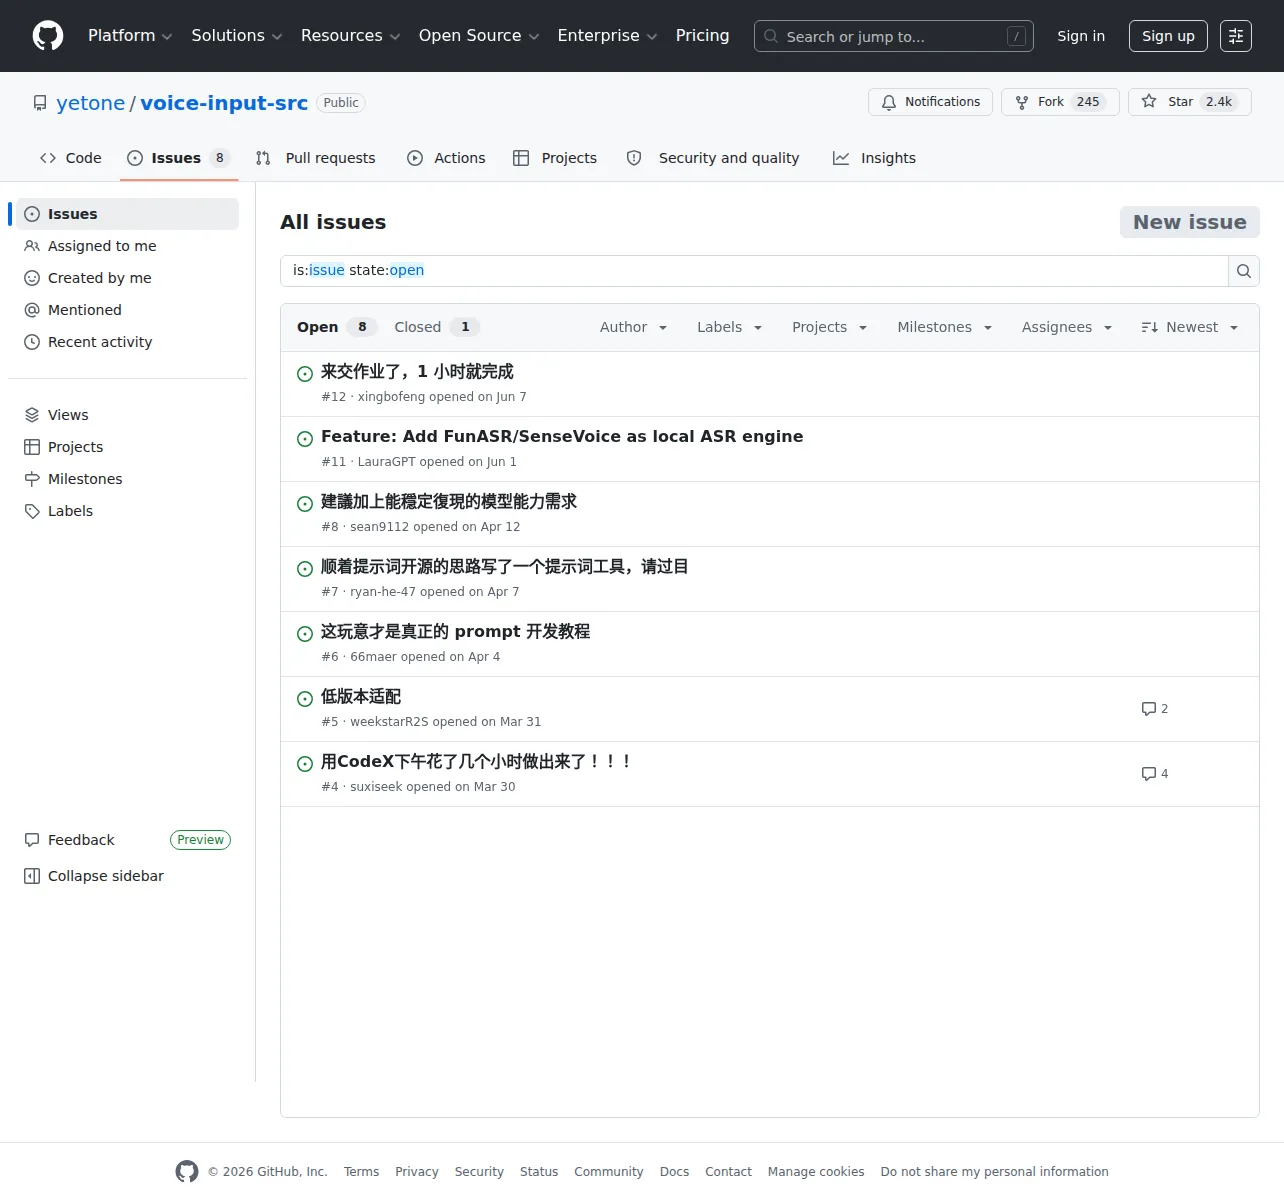Open the voice-input-src repository link

click(x=224, y=103)
